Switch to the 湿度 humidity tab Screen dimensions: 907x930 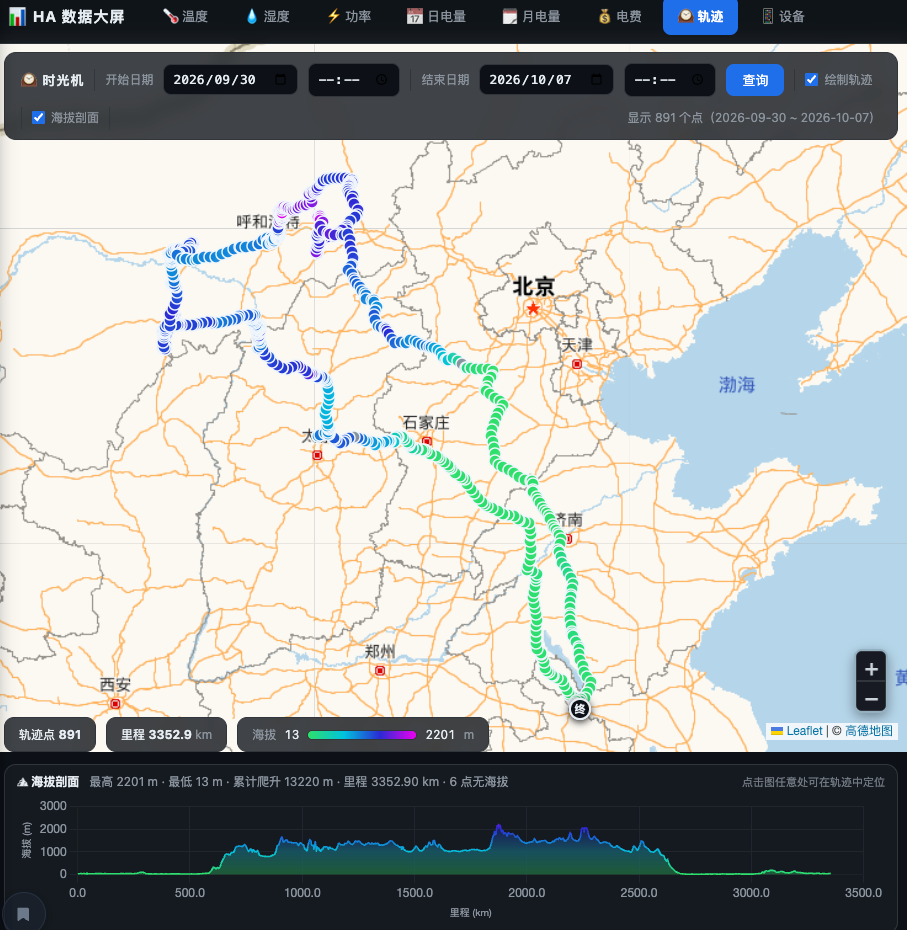coord(268,17)
